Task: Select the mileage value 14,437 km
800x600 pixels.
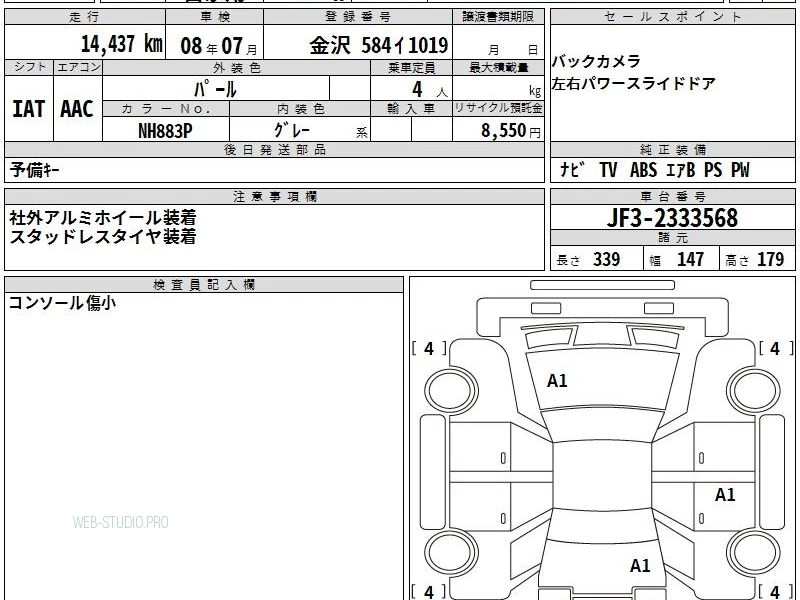Action: (x=121, y=44)
